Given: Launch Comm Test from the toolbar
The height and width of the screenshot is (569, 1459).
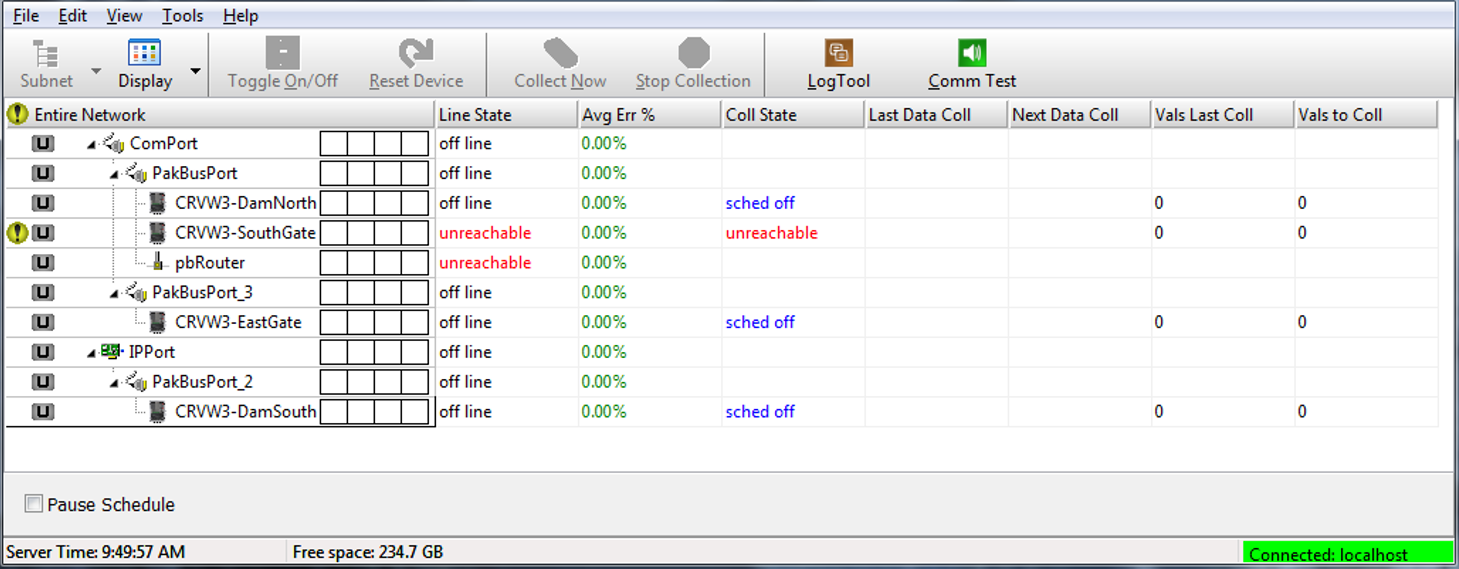Looking at the screenshot, I should click(971, 53).
